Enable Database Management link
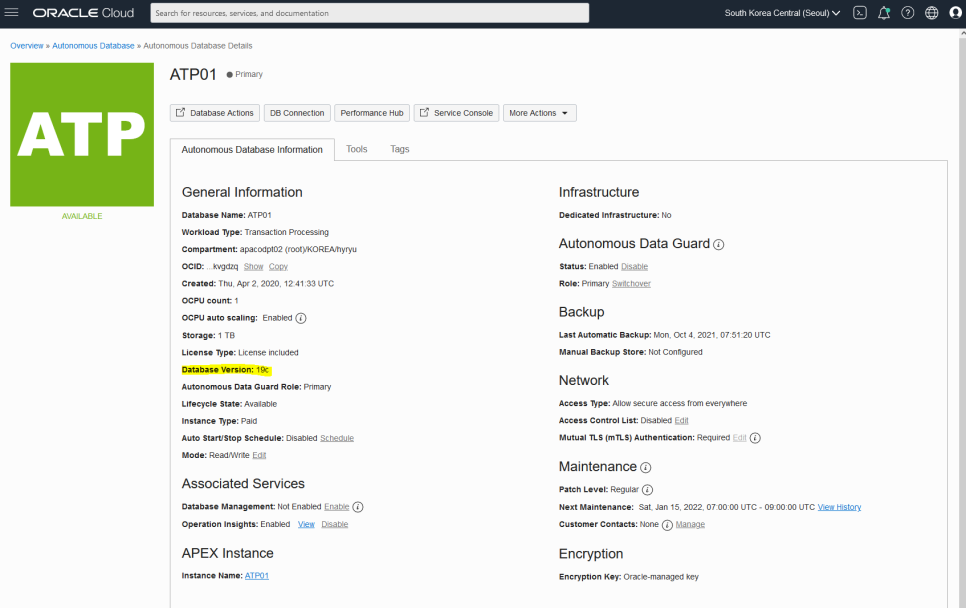This screenshot has height=608, width=966. click(337, 506)
